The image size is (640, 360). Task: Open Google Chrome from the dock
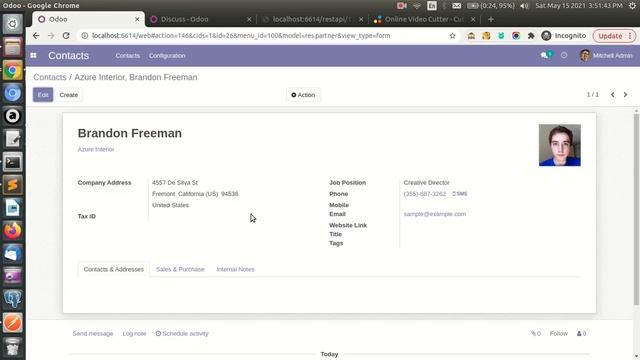click(13, 71)
